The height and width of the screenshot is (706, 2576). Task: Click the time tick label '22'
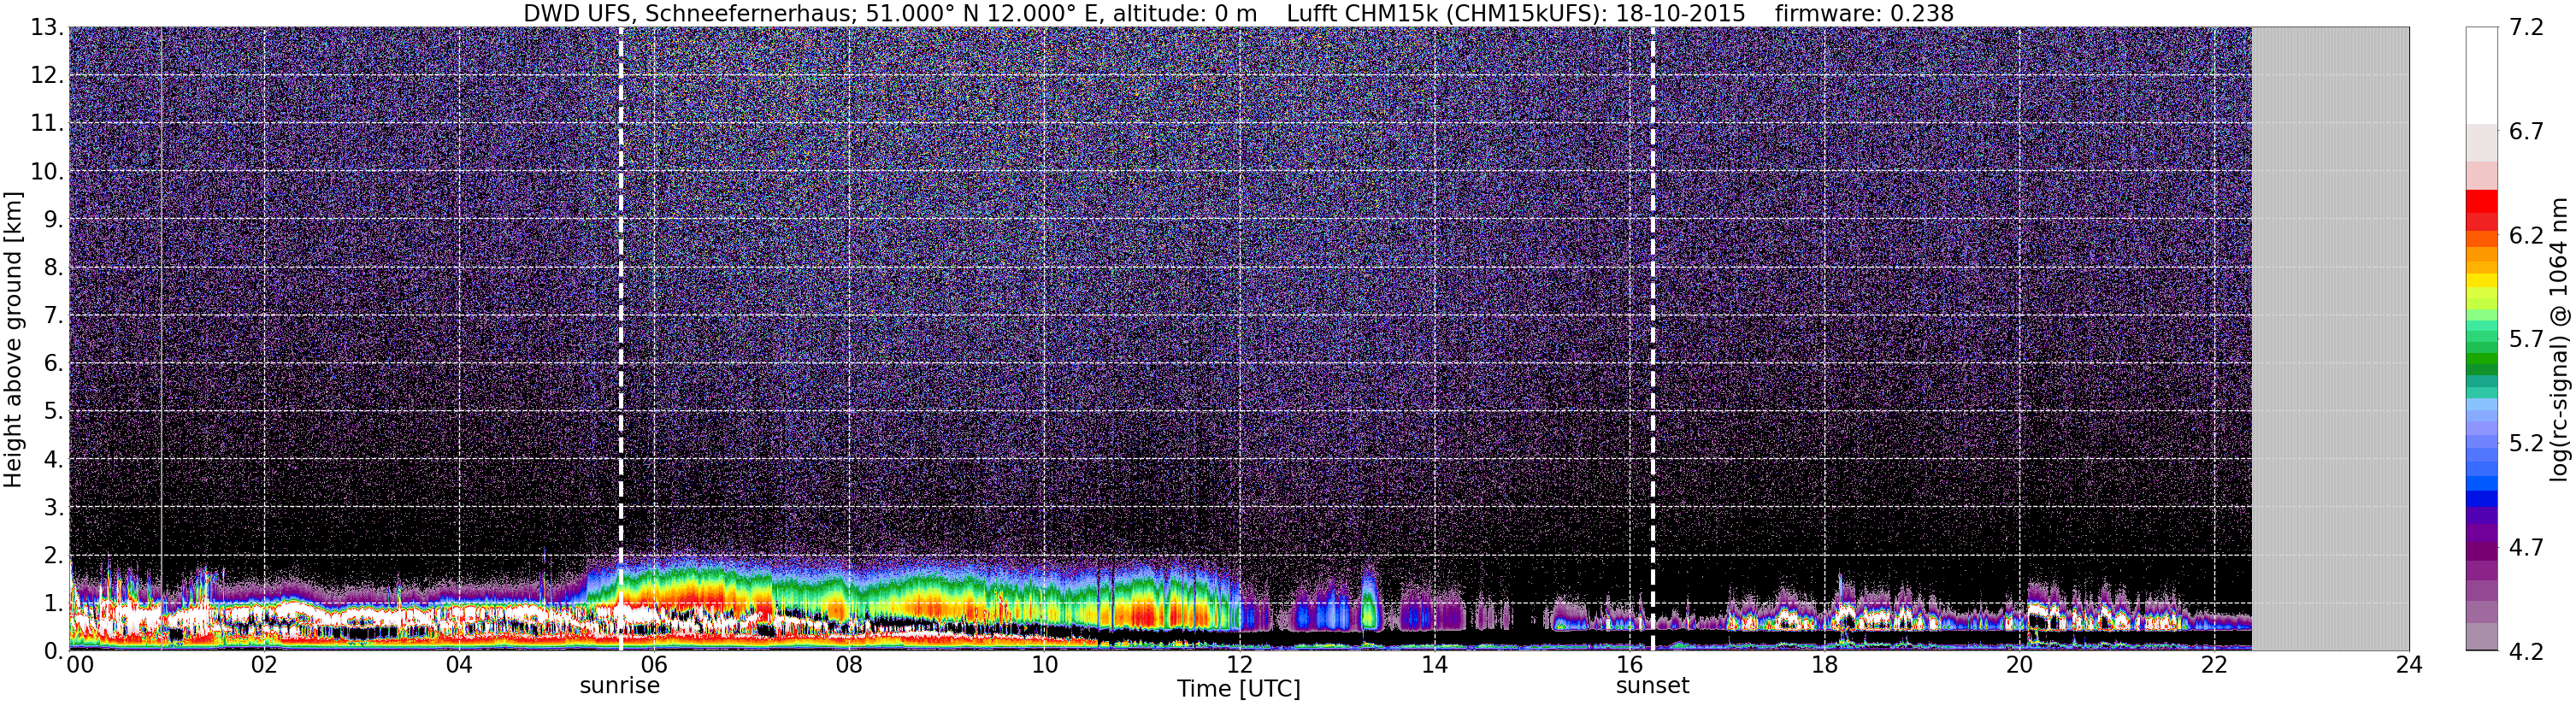(2214, 666)
